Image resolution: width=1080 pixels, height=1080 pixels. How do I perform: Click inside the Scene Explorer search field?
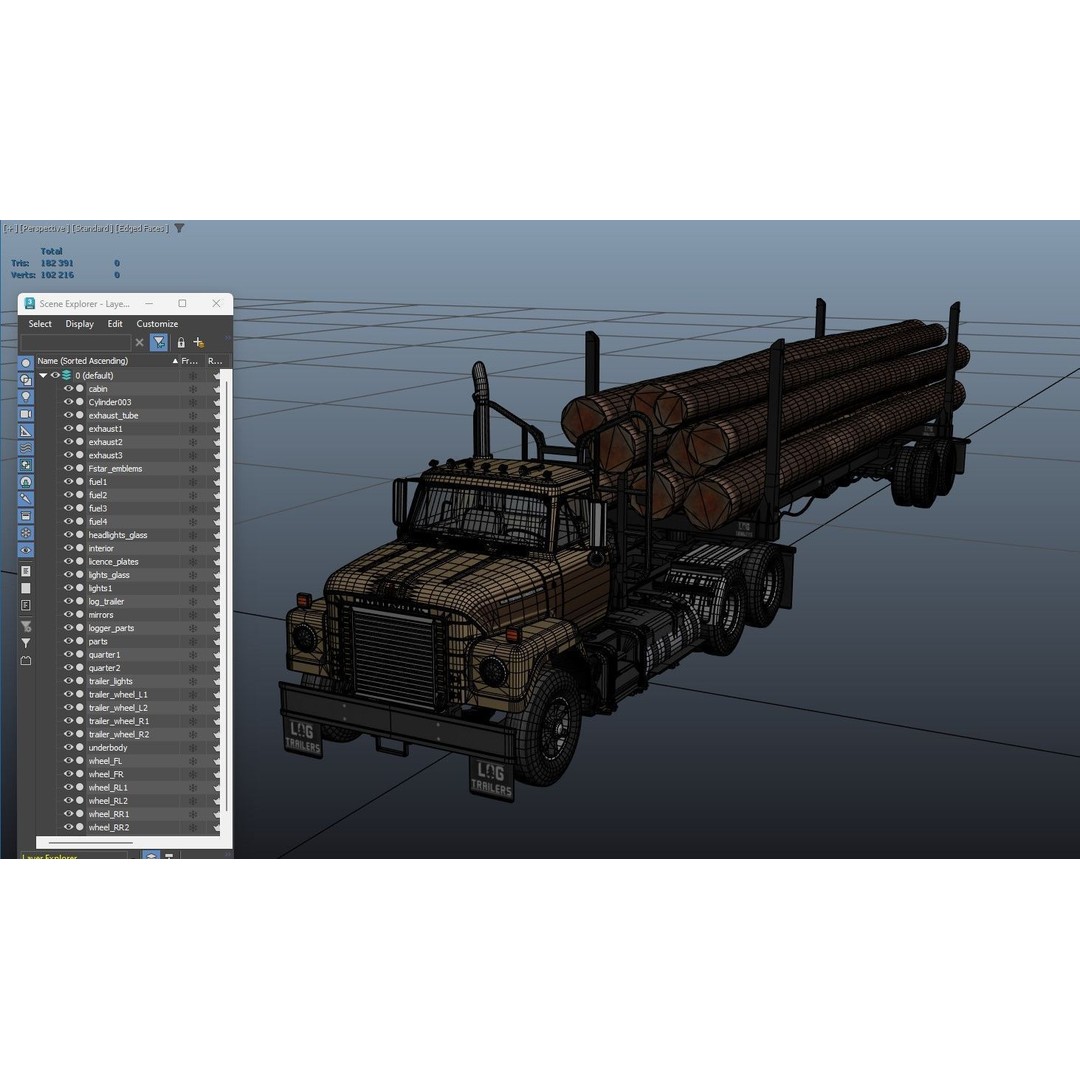point(77,341)
